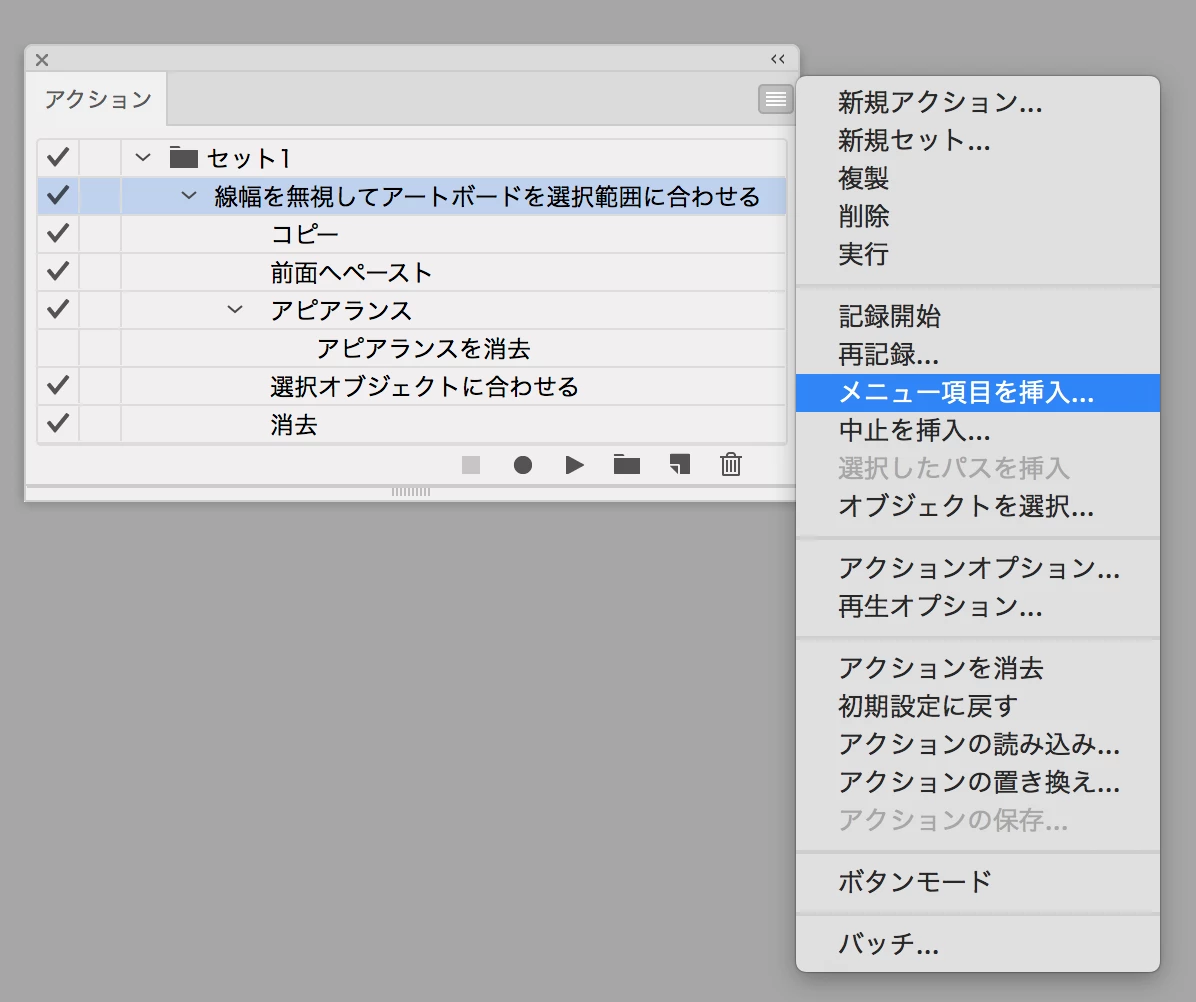Open バッチ... from the menu
The width and height of the screenshot is (1196, 1002).
pos(978,944)
